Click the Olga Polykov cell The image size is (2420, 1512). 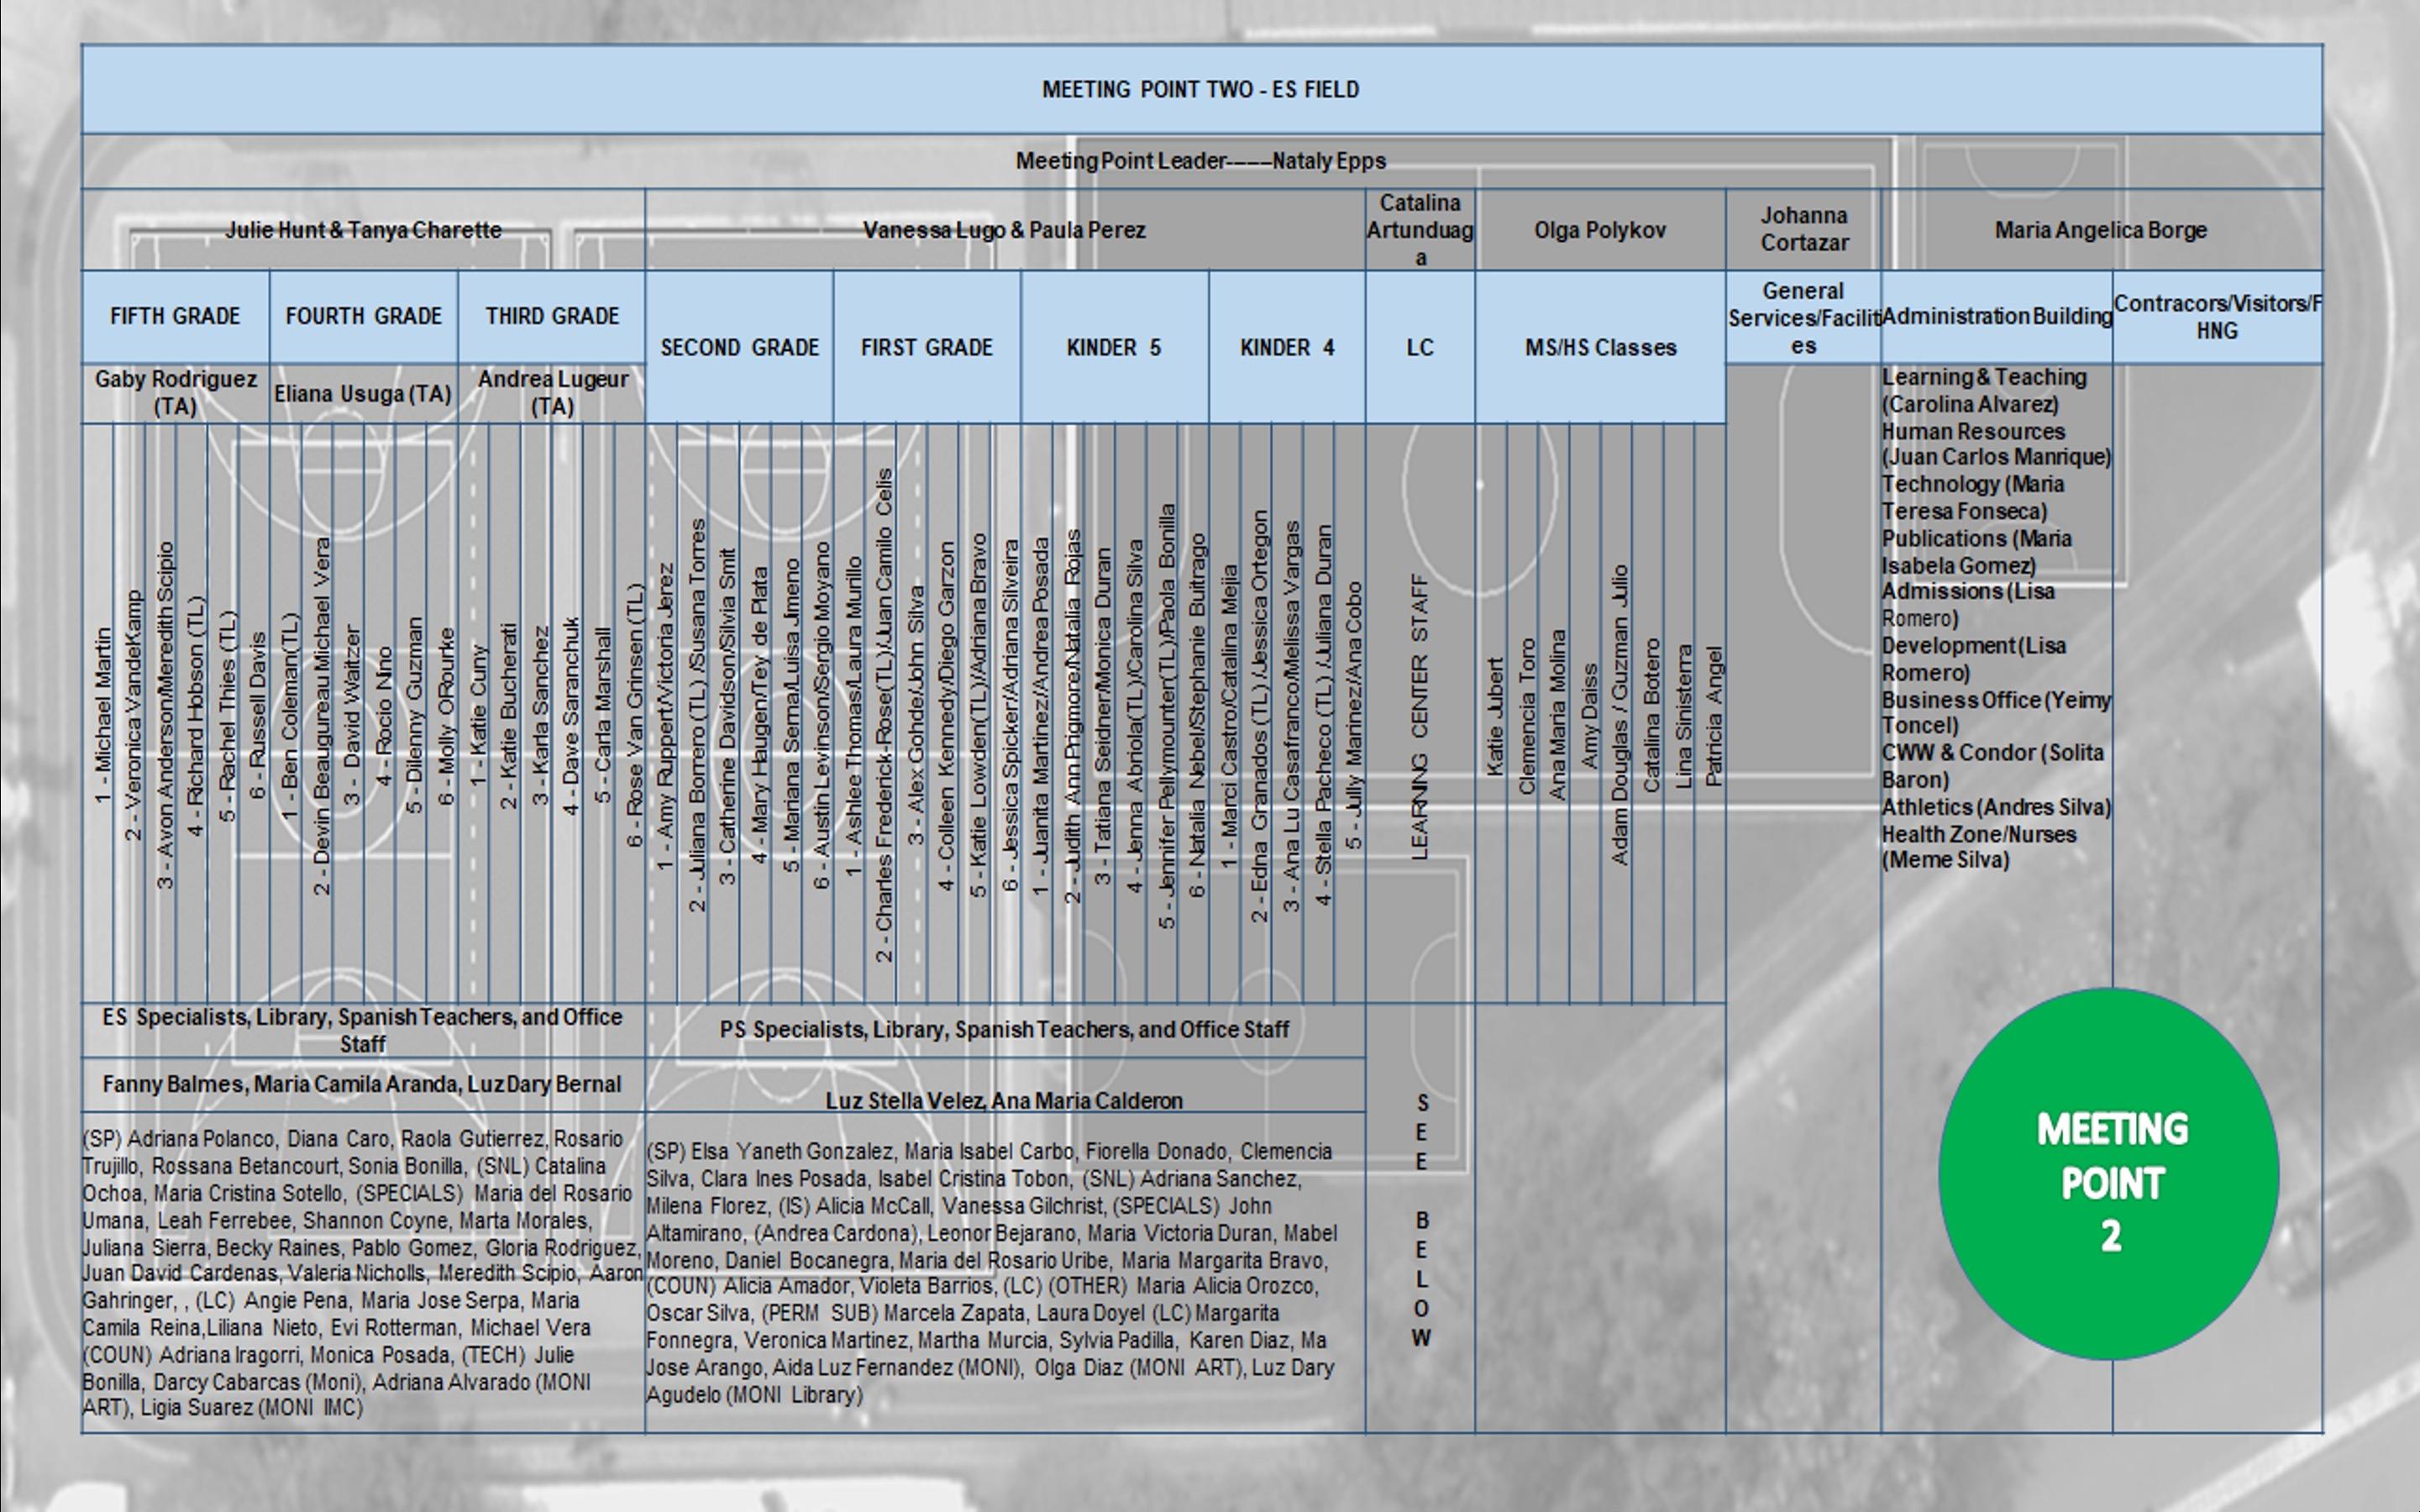(x=1600, y=230)
